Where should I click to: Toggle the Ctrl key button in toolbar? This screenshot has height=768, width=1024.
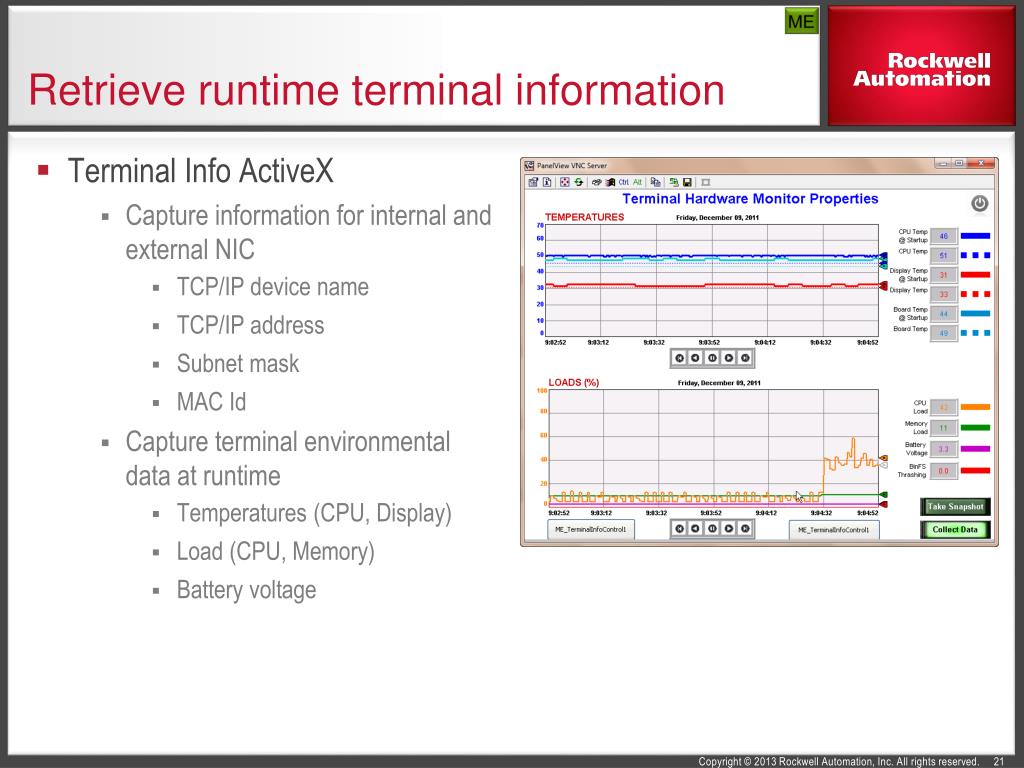point(624,182)
